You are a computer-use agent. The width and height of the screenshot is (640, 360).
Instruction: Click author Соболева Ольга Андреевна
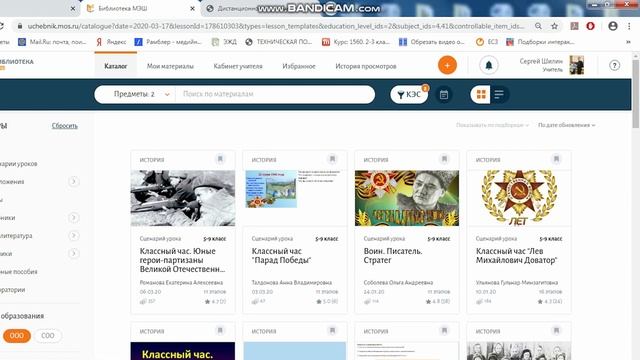click(x=398, y=282)
